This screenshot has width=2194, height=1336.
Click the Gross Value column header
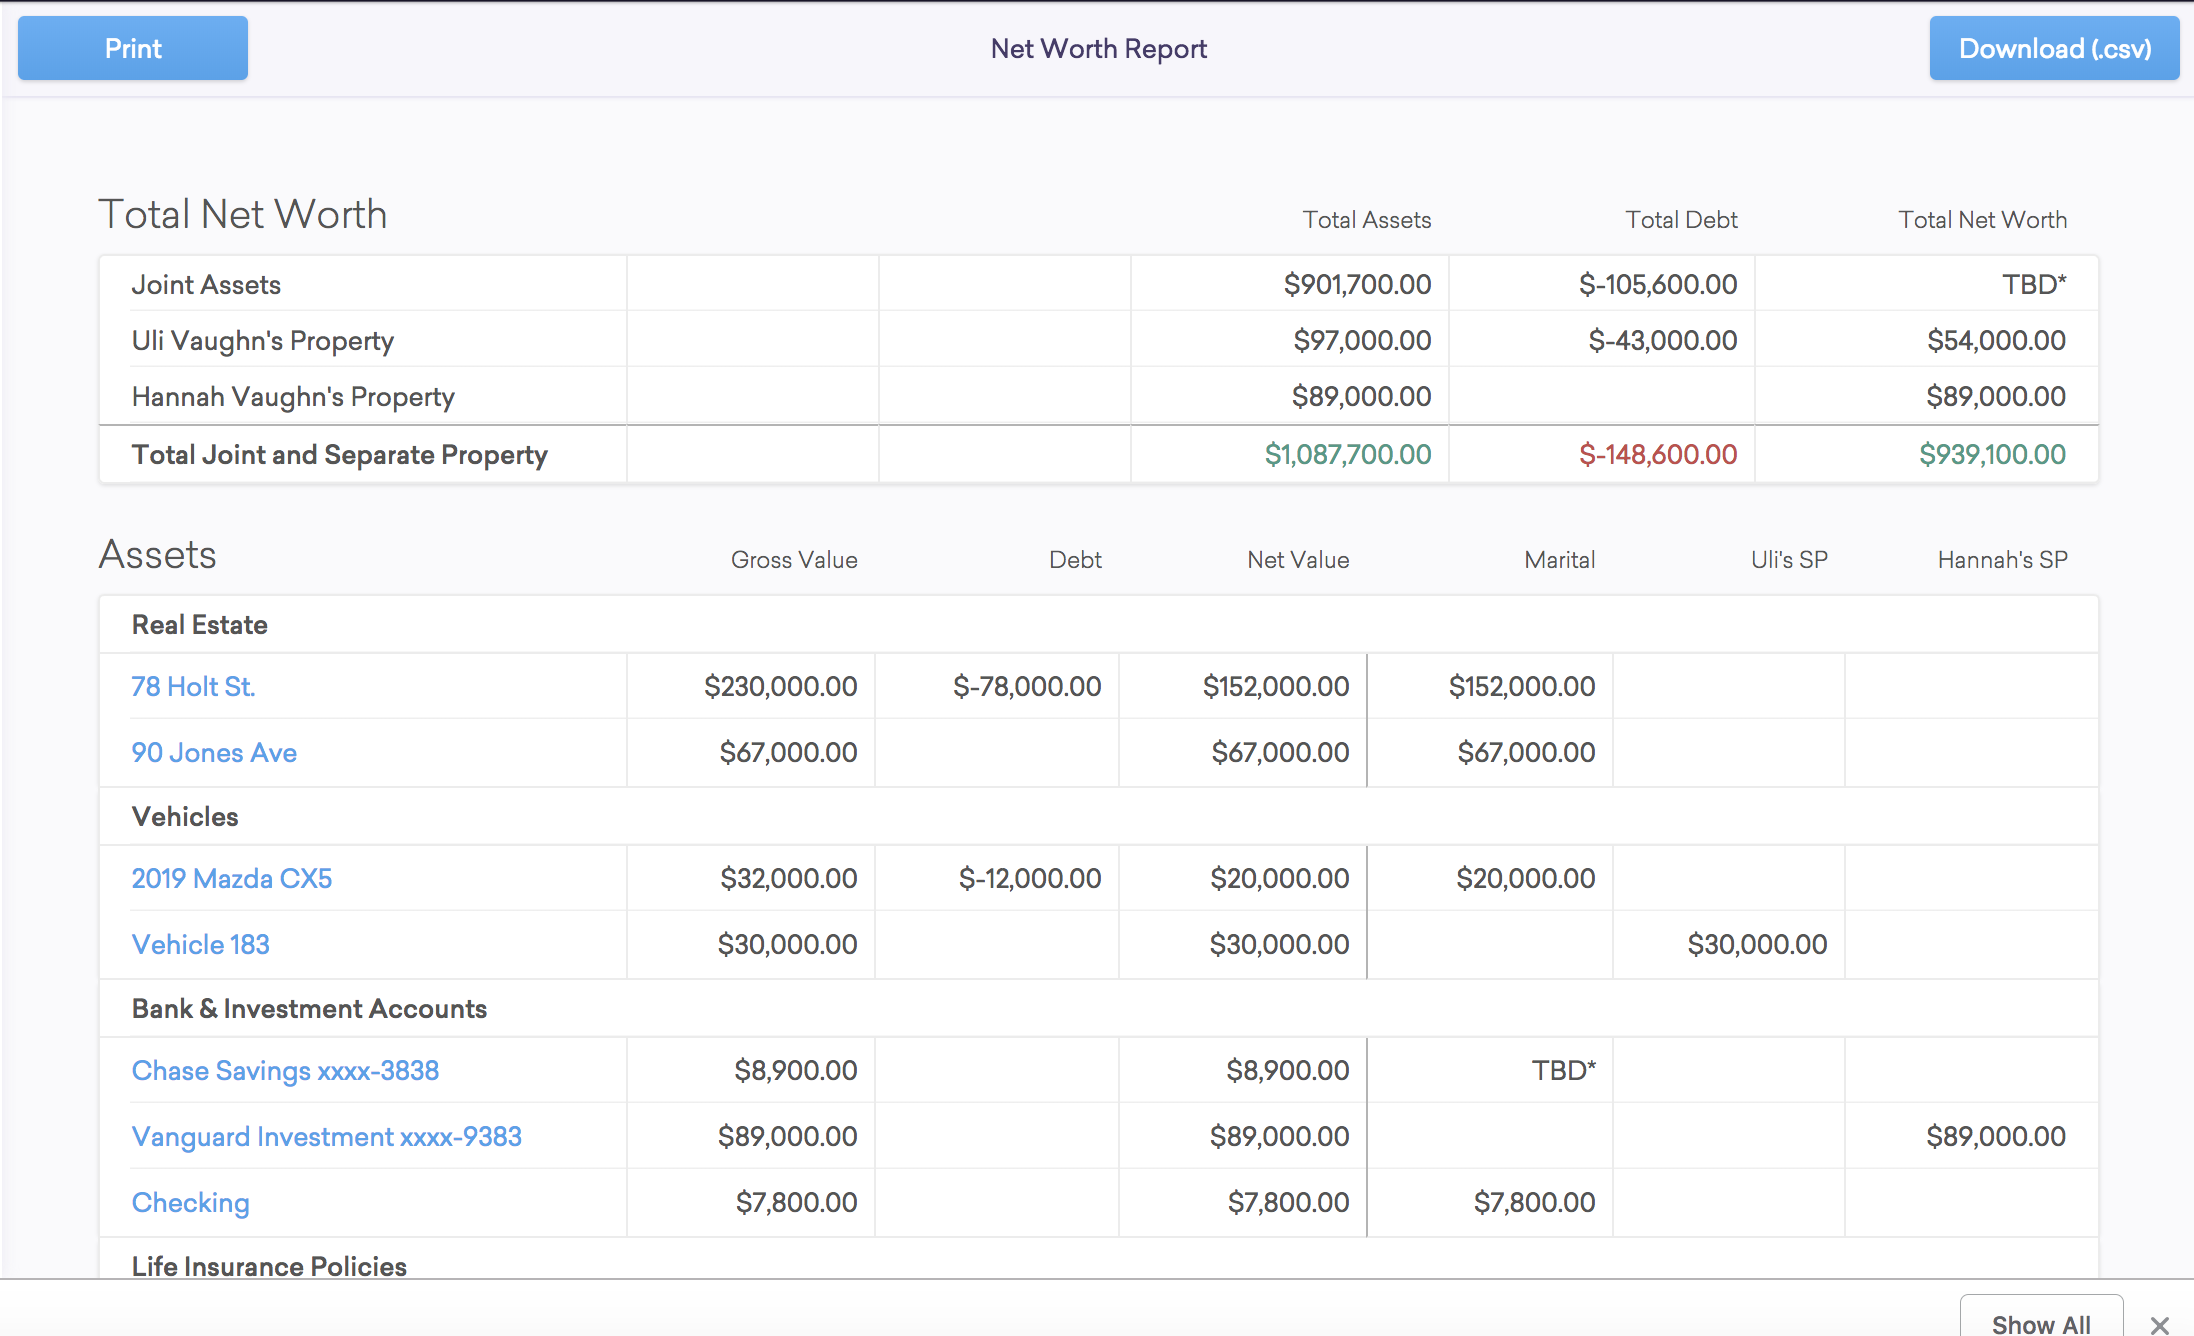click(794, 560)
